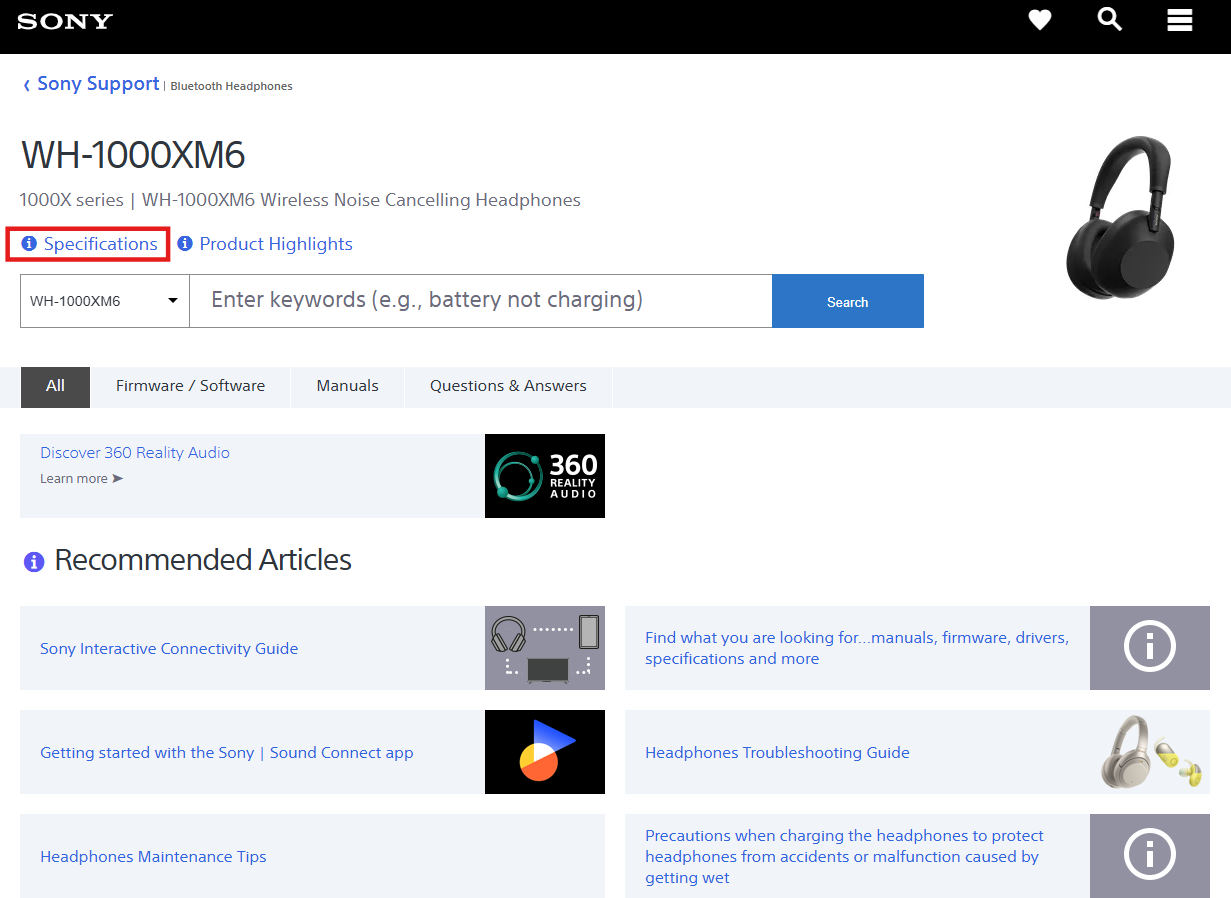Click the info circle on charging precautions article

pos(1150,856)
